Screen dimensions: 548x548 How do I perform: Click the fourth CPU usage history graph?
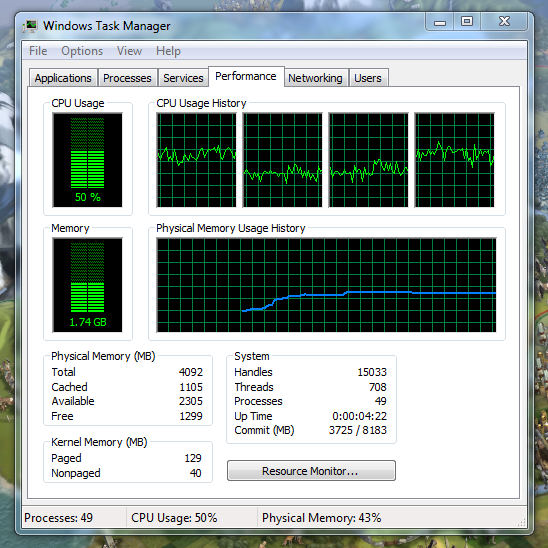coord(454,160)
